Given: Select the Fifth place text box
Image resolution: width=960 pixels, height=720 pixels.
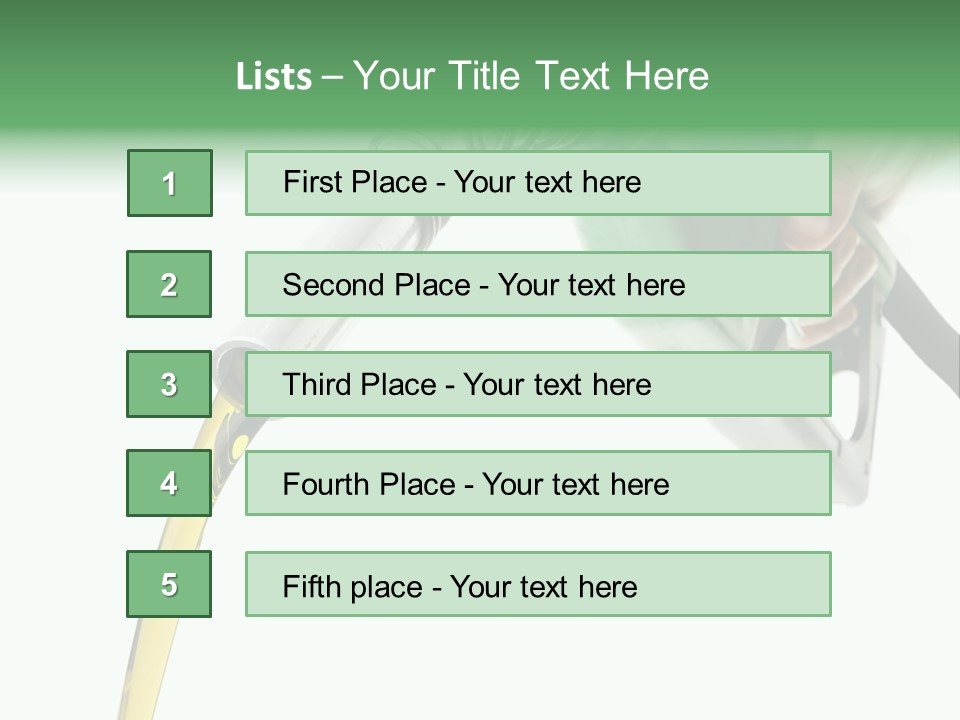Looking at the screenshot, I should click(538, 584).
